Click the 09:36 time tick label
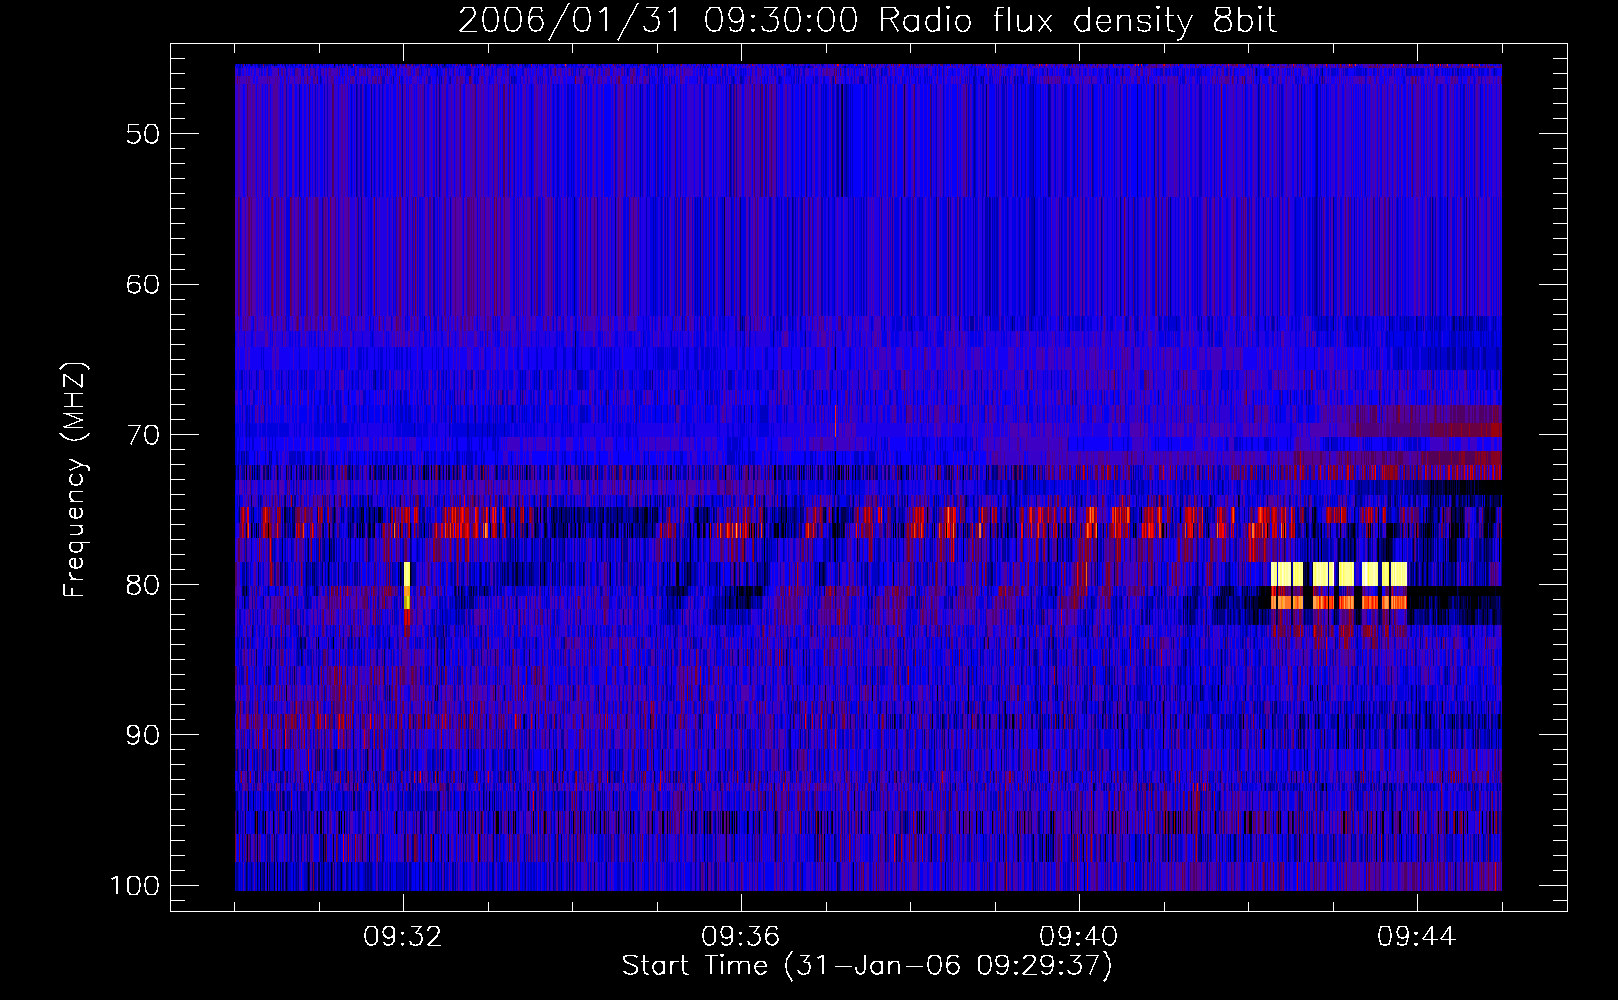Screen dimensions: 1618x1000 pyautogui.click(x=741, y=937)
